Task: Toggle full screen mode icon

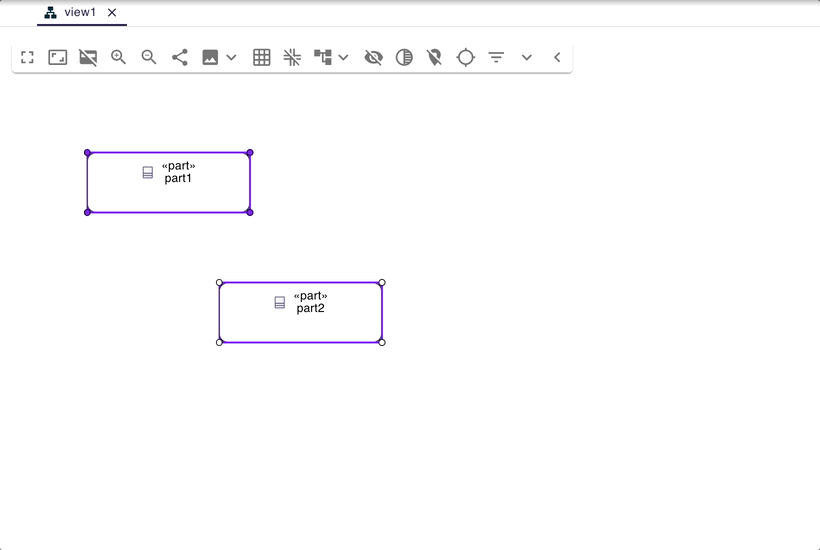Action: pyautogui.click(x=27, y=58)
